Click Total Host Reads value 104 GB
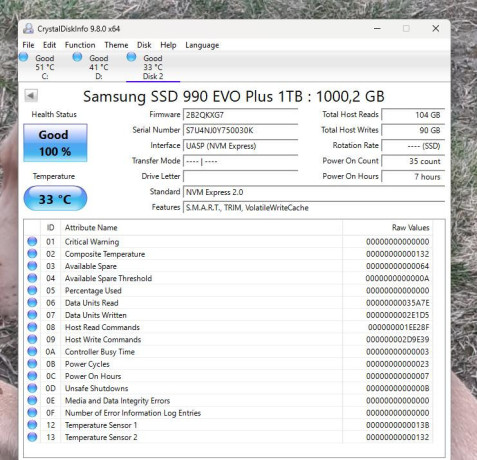Image resolution: width=477 pixels, height=460 pixels. click(x=413, y=115)
